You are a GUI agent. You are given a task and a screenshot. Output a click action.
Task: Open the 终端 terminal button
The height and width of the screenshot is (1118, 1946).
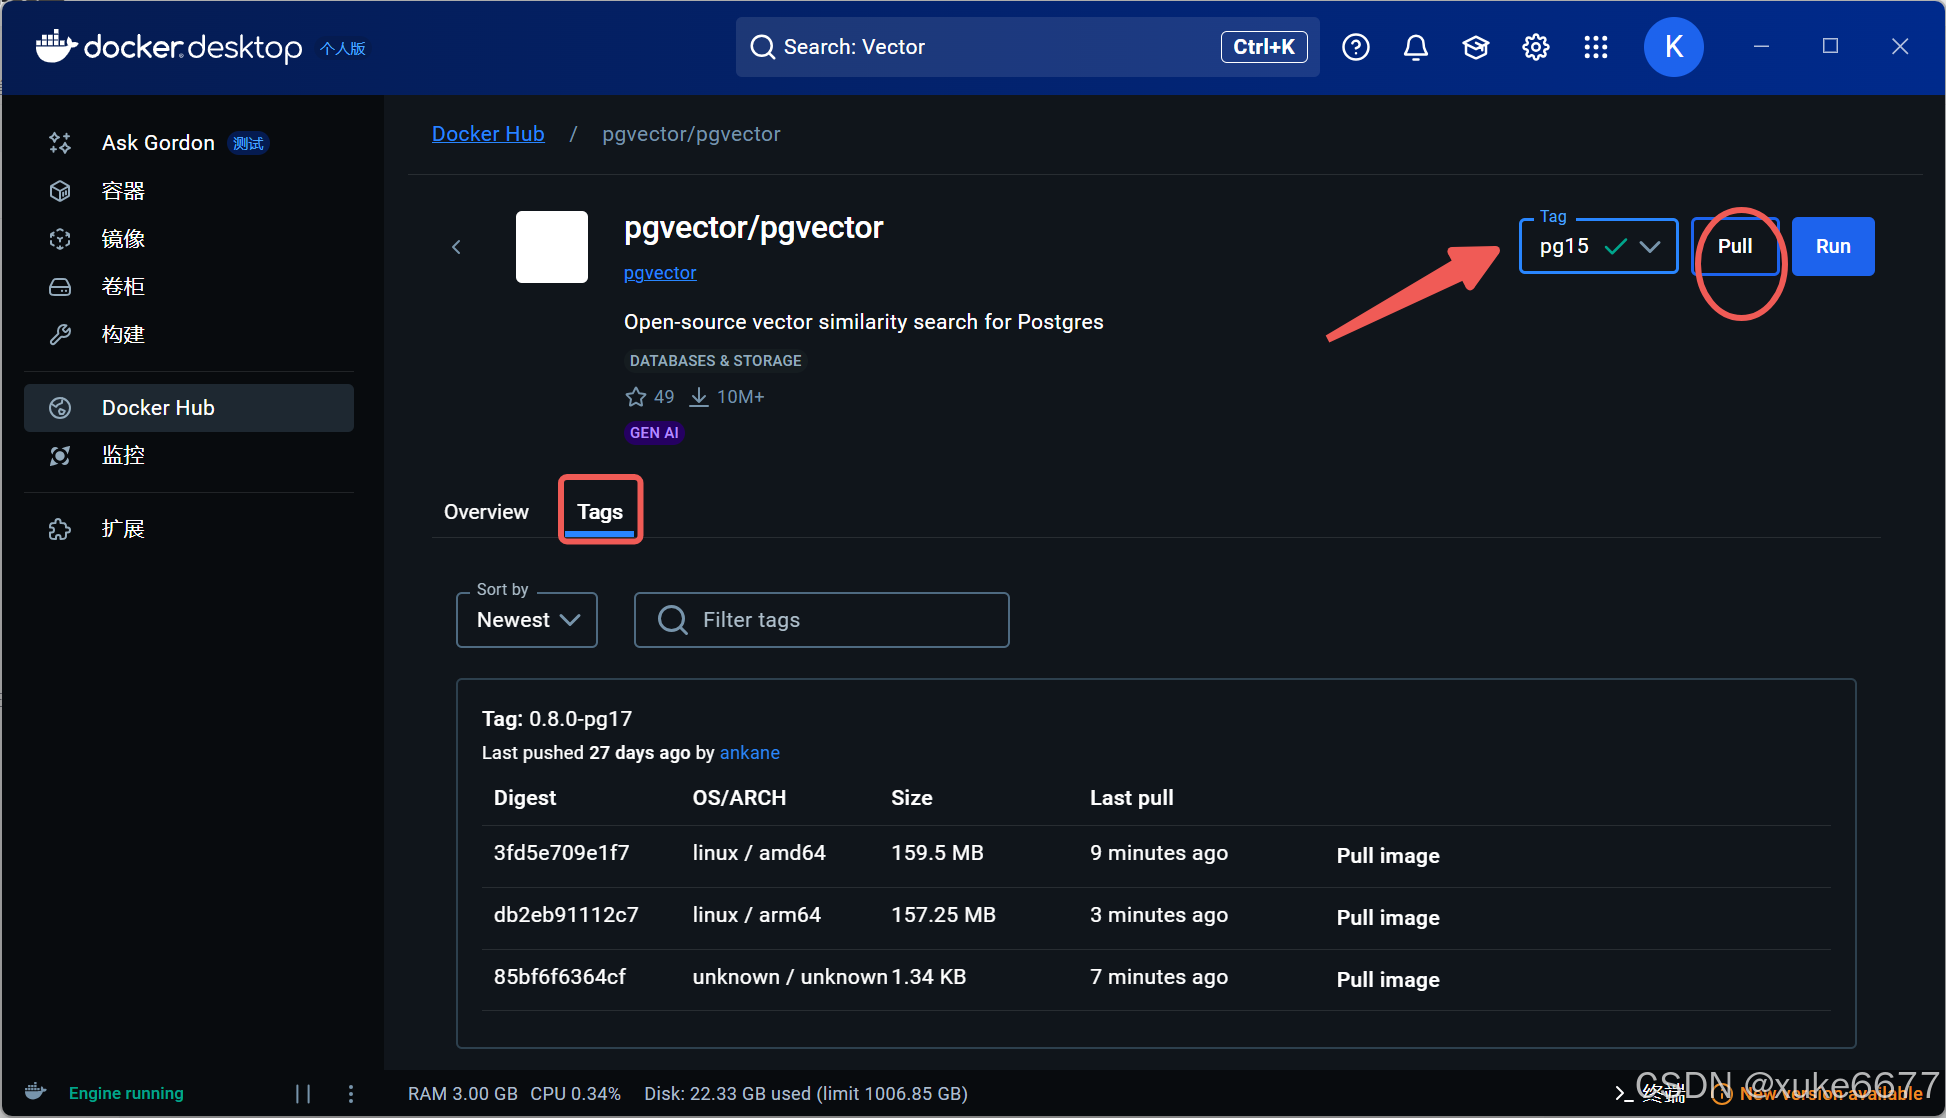click(x=1650, y=1094)
